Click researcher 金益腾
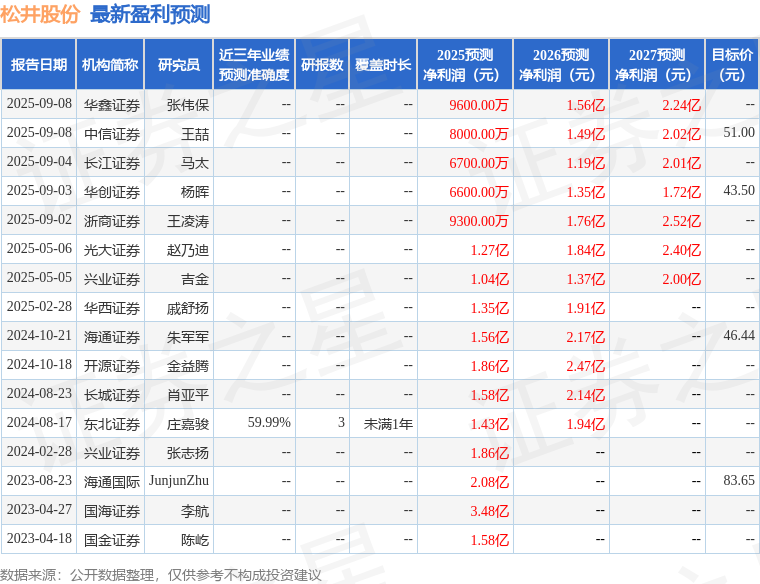This screenshot has height=584, width=760. pos(188,366)
